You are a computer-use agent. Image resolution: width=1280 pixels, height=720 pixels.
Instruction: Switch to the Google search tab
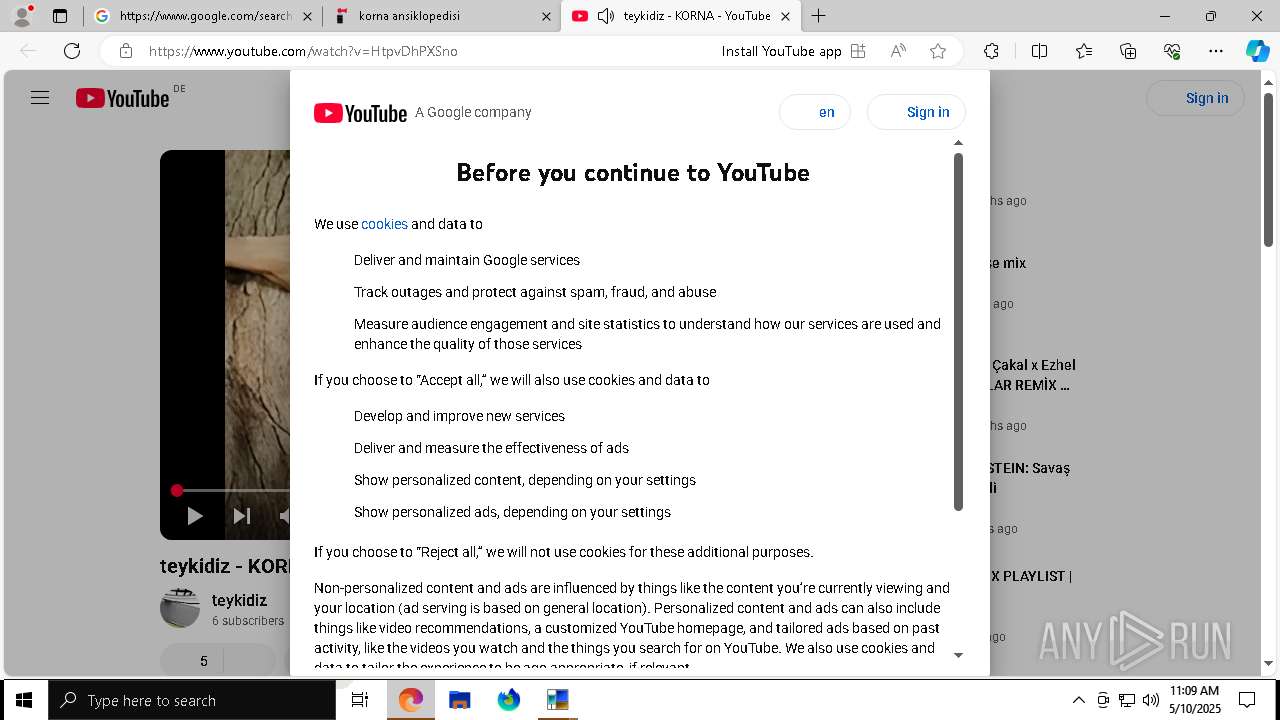pos(204,16)
